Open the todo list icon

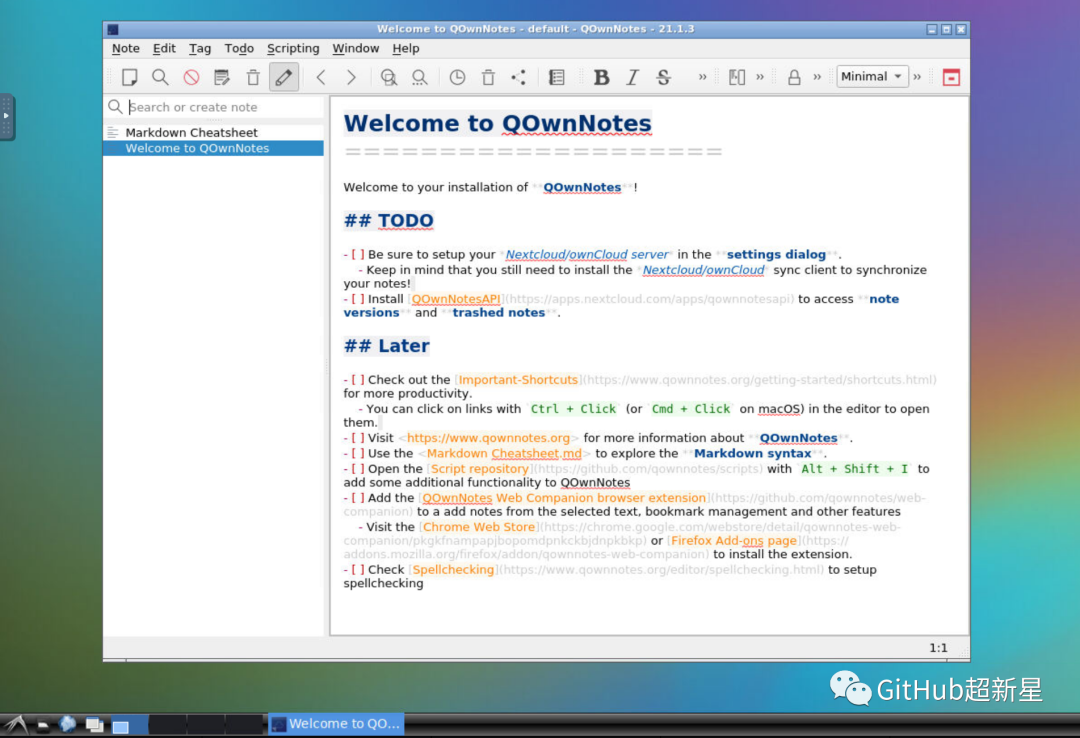[x=557, y=77]
